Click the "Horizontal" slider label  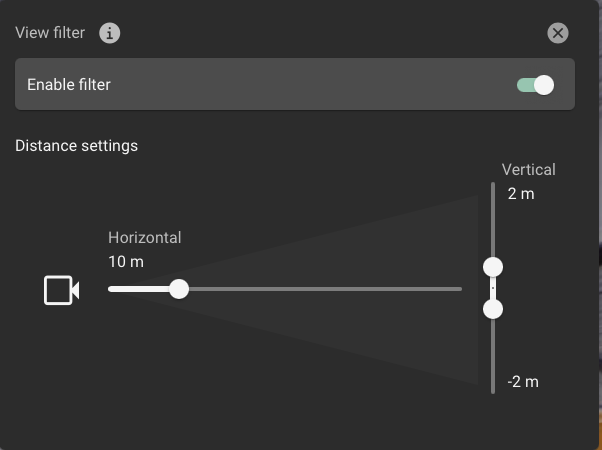click(x=145, y=238)
